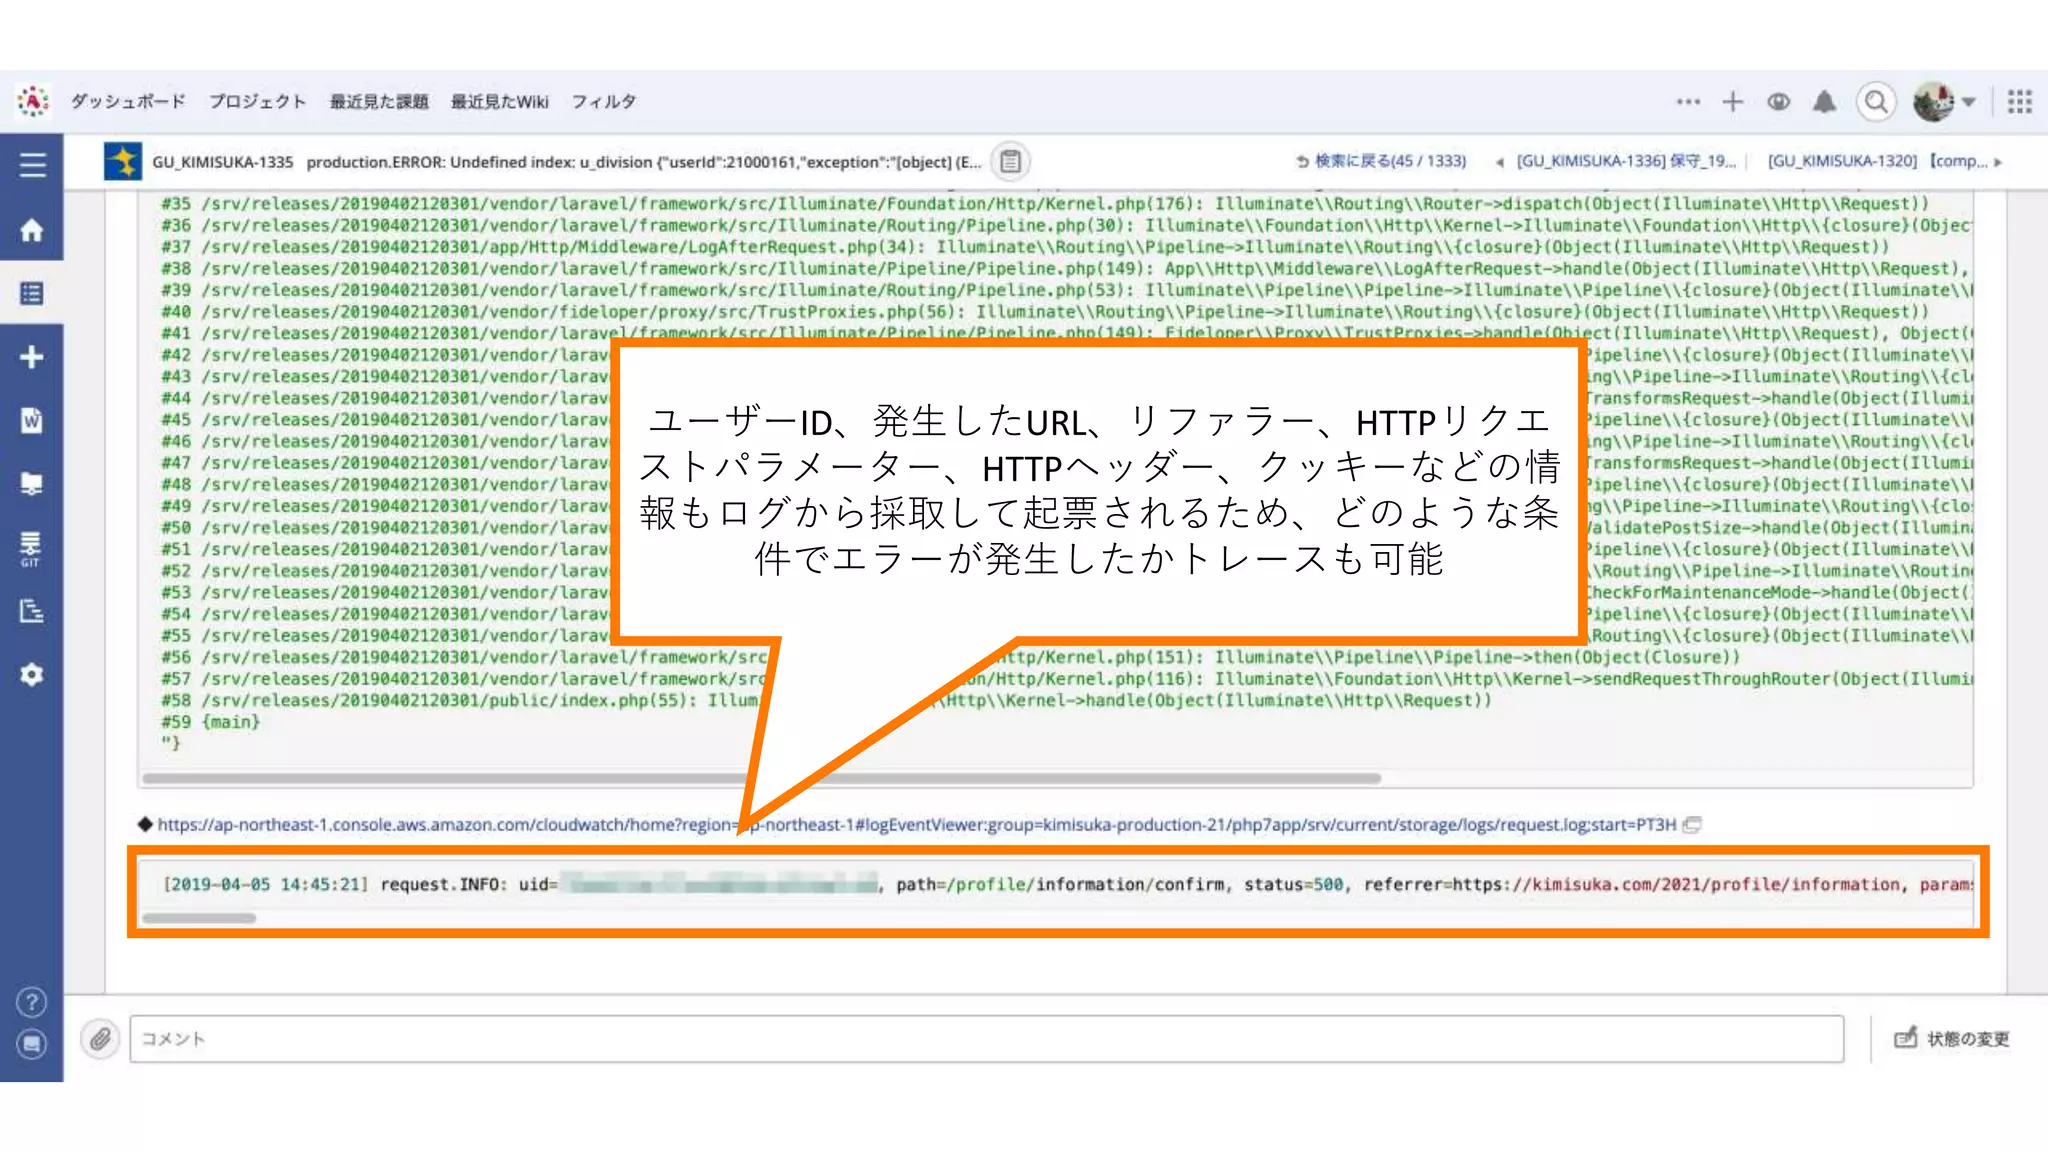Click the search magnifier icon
This screenshot has width=2048, height=1152.
(1876, 101)
